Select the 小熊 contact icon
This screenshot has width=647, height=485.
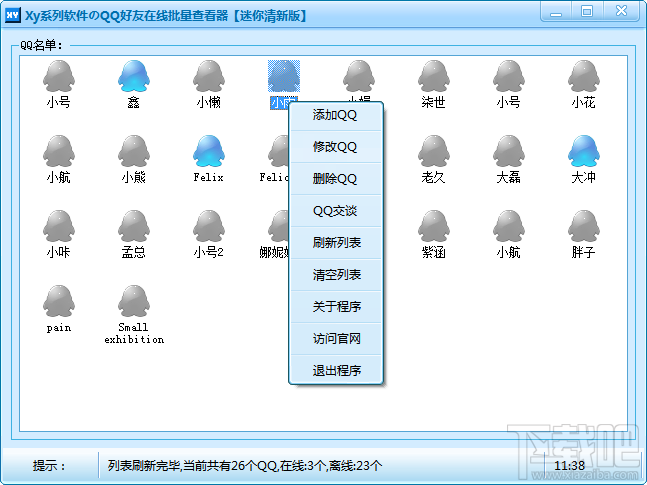click(134, 151)
